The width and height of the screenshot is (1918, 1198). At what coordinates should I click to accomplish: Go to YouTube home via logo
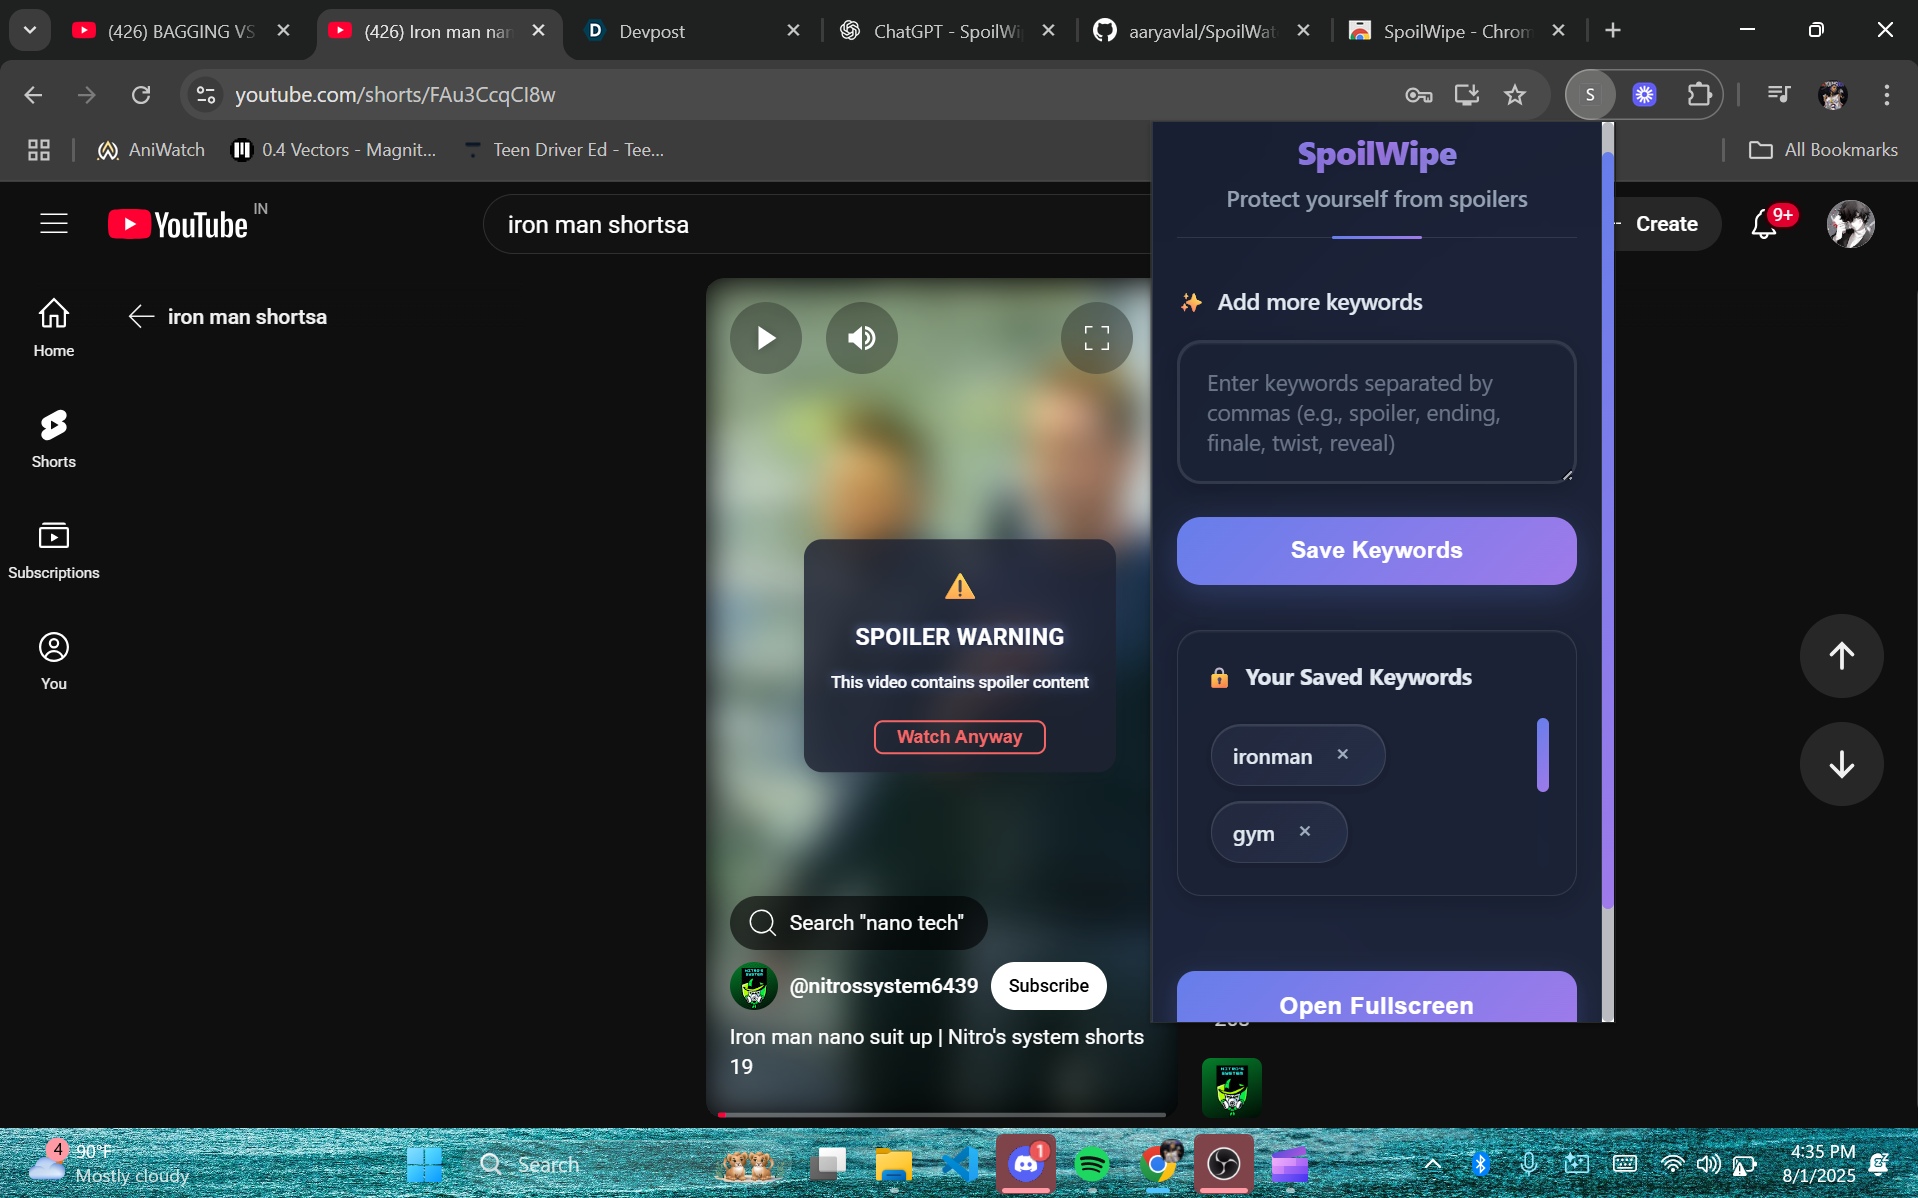pyautogui.click(x=178, y=224)
